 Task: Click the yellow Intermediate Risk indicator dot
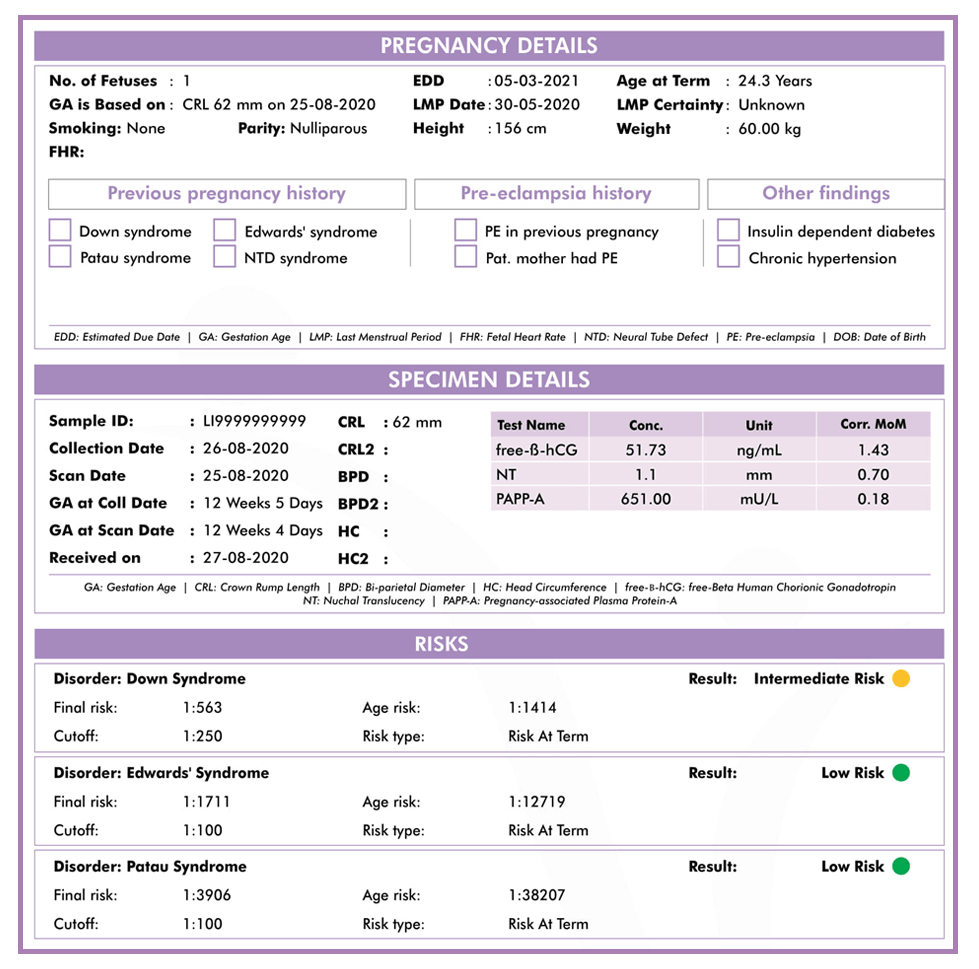pos(900,679)
